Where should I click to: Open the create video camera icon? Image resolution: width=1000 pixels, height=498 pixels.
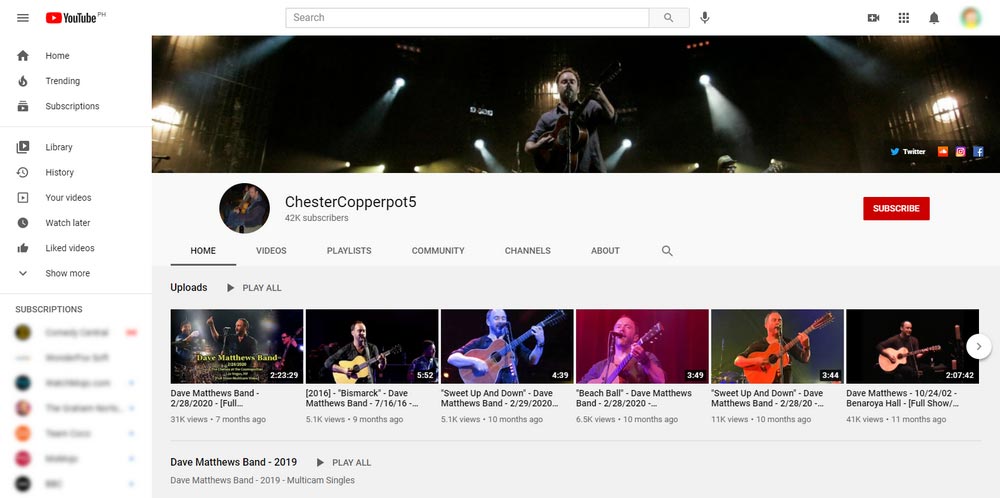coord(874,18)
